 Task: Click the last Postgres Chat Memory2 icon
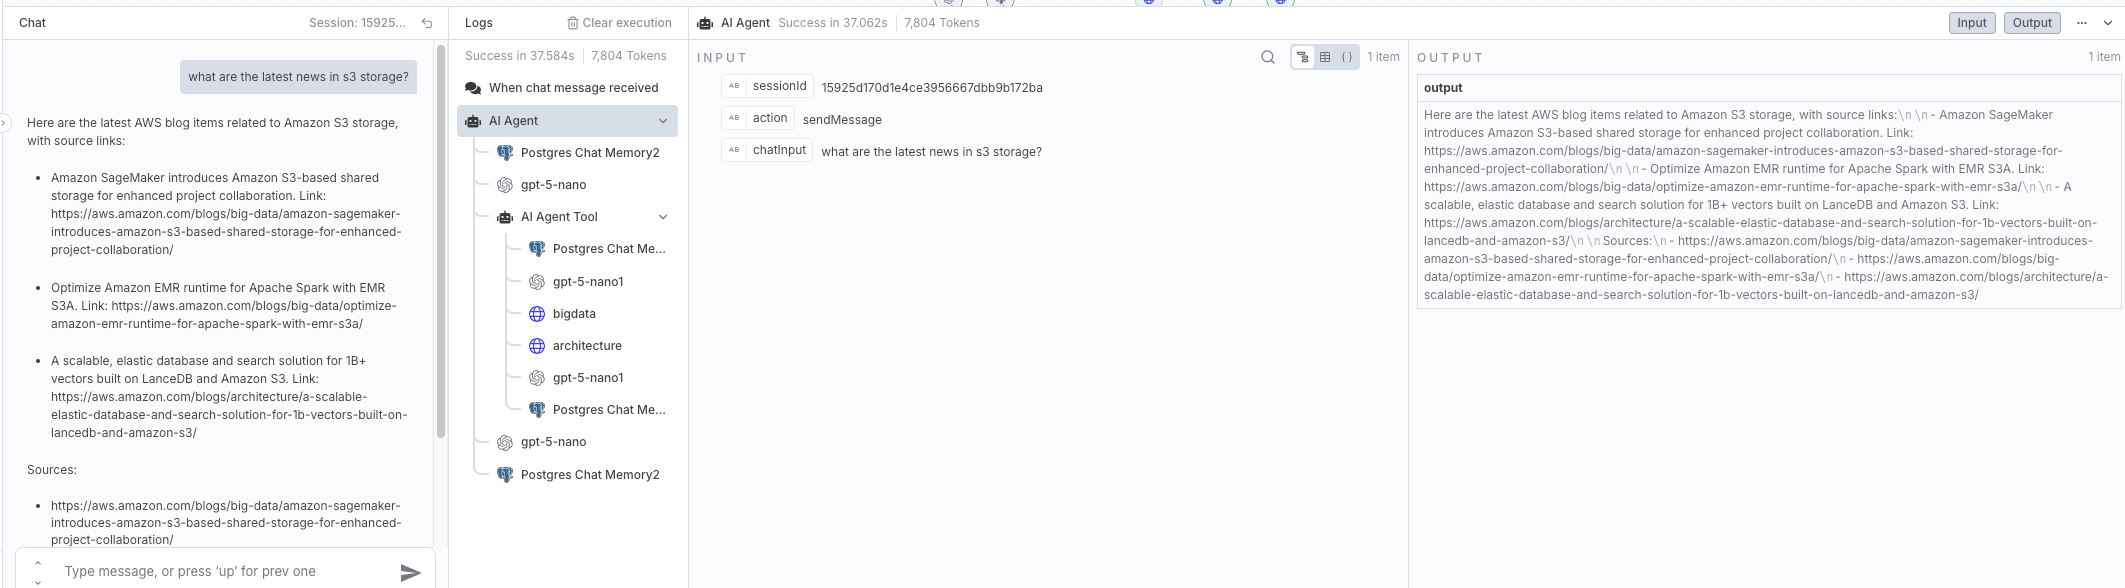[x=505, y=475]
